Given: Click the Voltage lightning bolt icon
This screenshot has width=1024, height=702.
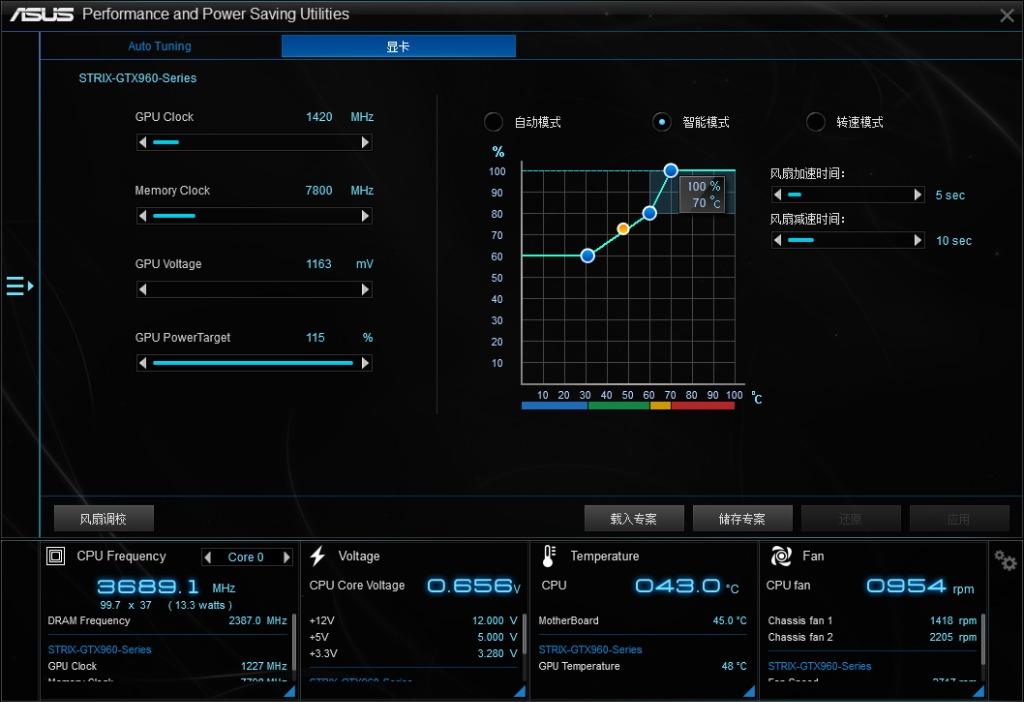Looking at the screenshot, I should coord(318,556).
